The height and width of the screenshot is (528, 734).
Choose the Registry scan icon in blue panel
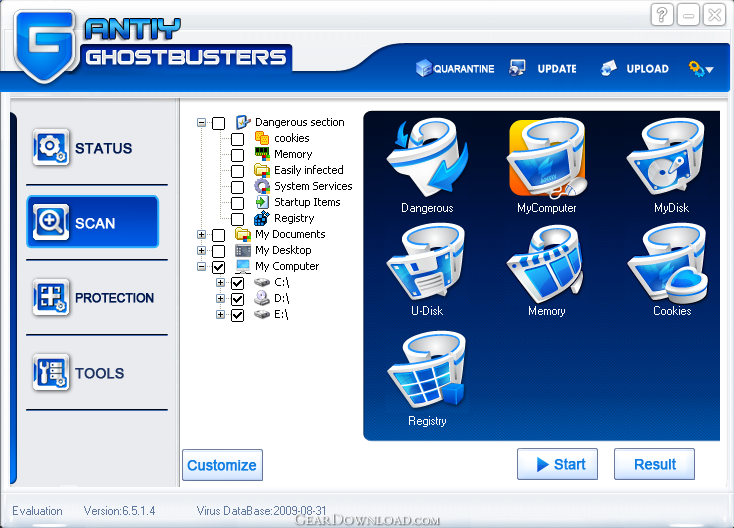point(427,370)
